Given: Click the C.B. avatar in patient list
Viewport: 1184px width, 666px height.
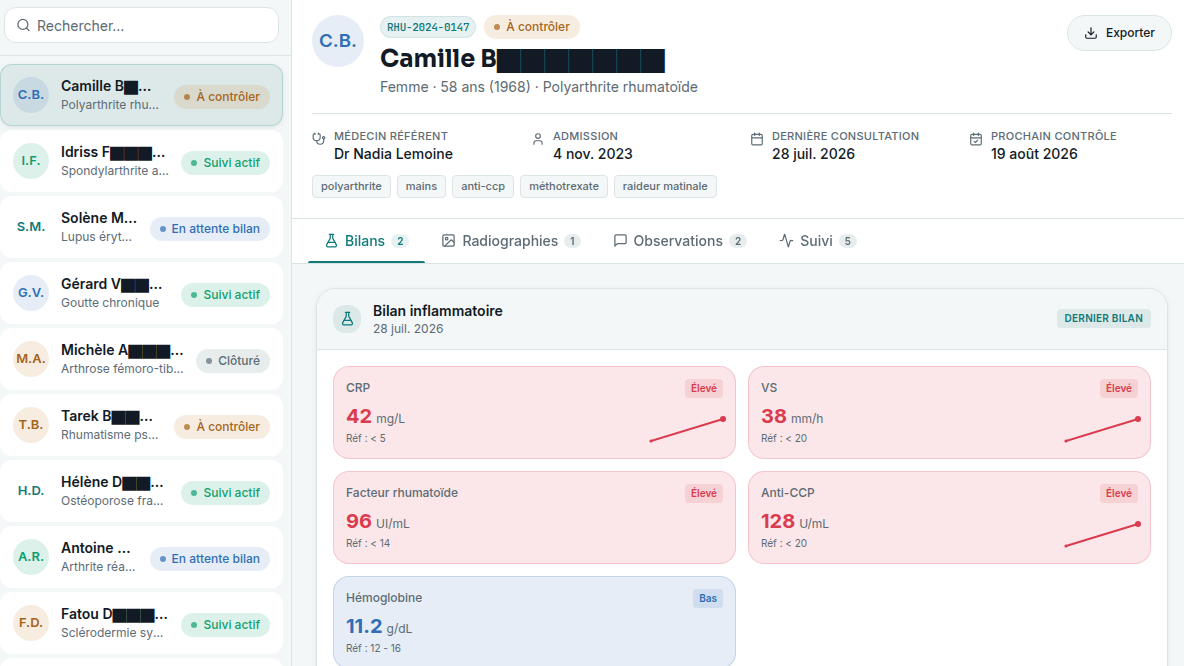Looking at the screenshot, I should (31, 95).
